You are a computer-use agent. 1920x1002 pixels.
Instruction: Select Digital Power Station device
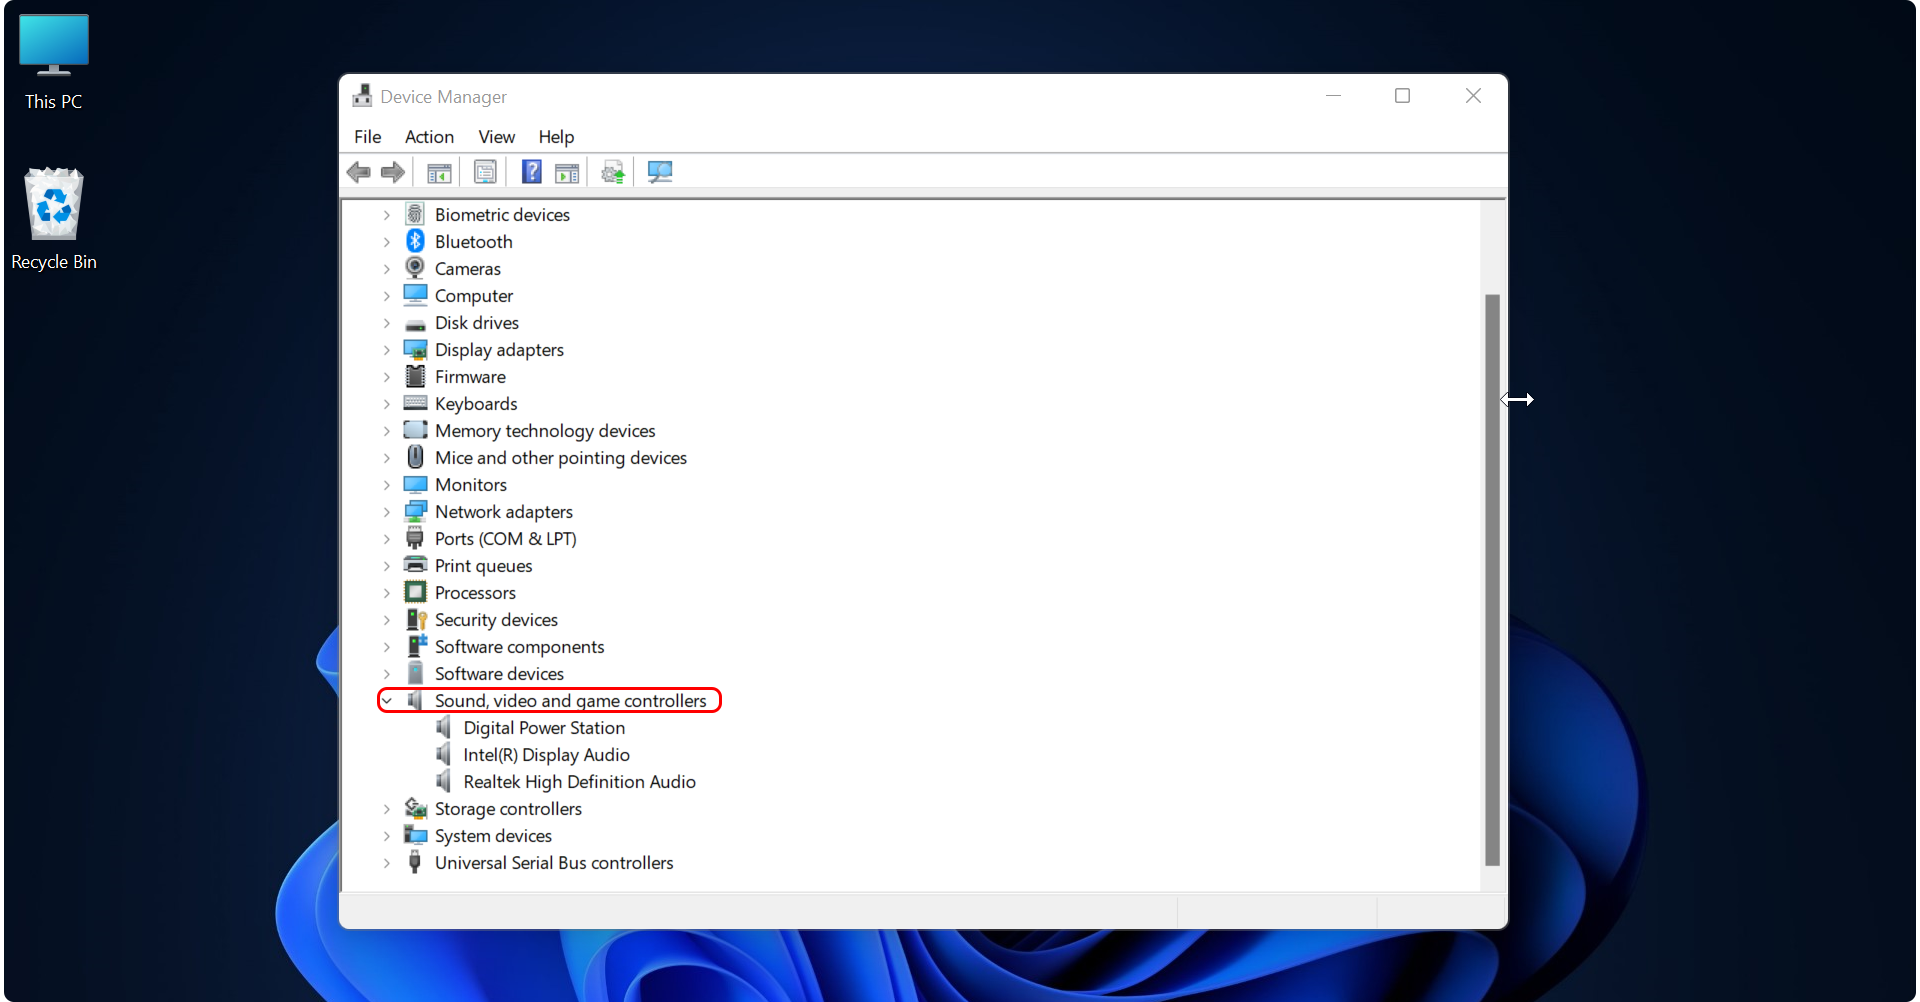coord(544,728)
